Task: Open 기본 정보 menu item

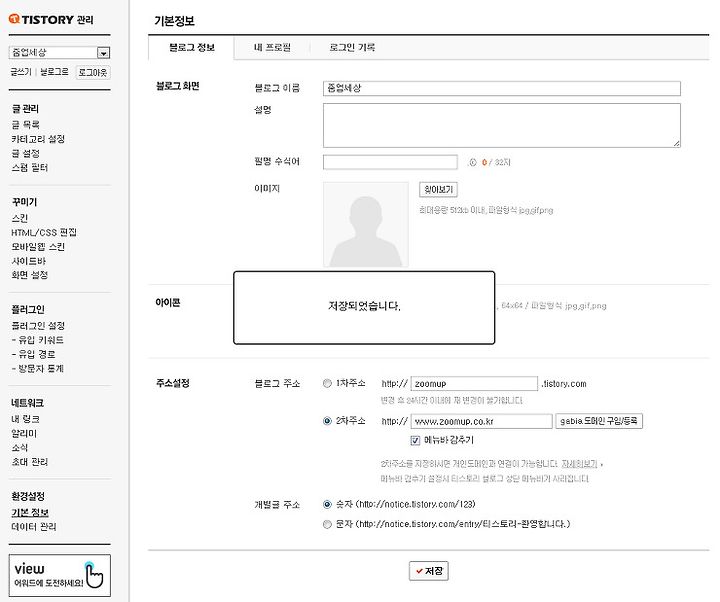Action: (x=30, y=512)
